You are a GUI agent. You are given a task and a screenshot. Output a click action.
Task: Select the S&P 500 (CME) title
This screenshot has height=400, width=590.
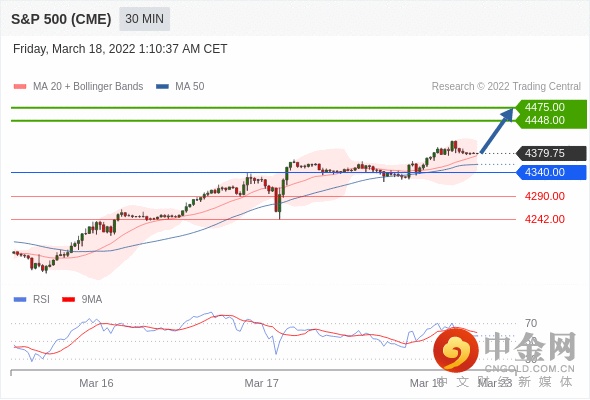click(61, 19)
